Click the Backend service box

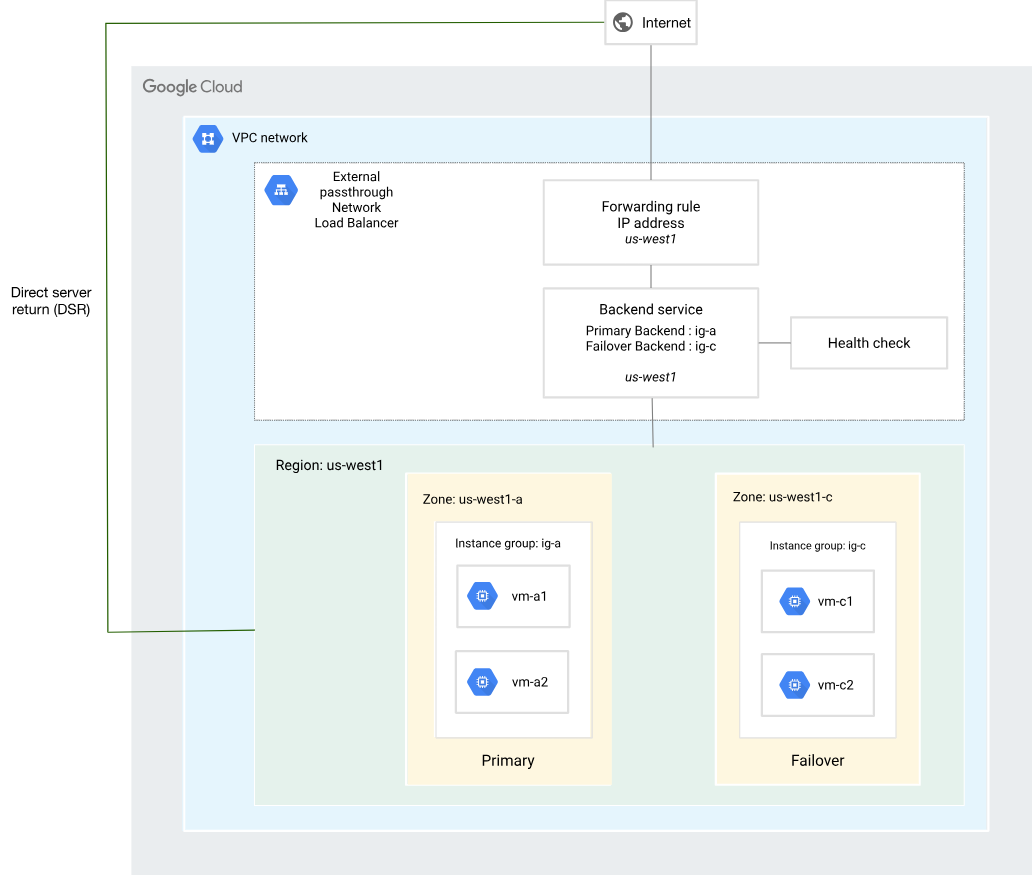coord(651,343)
